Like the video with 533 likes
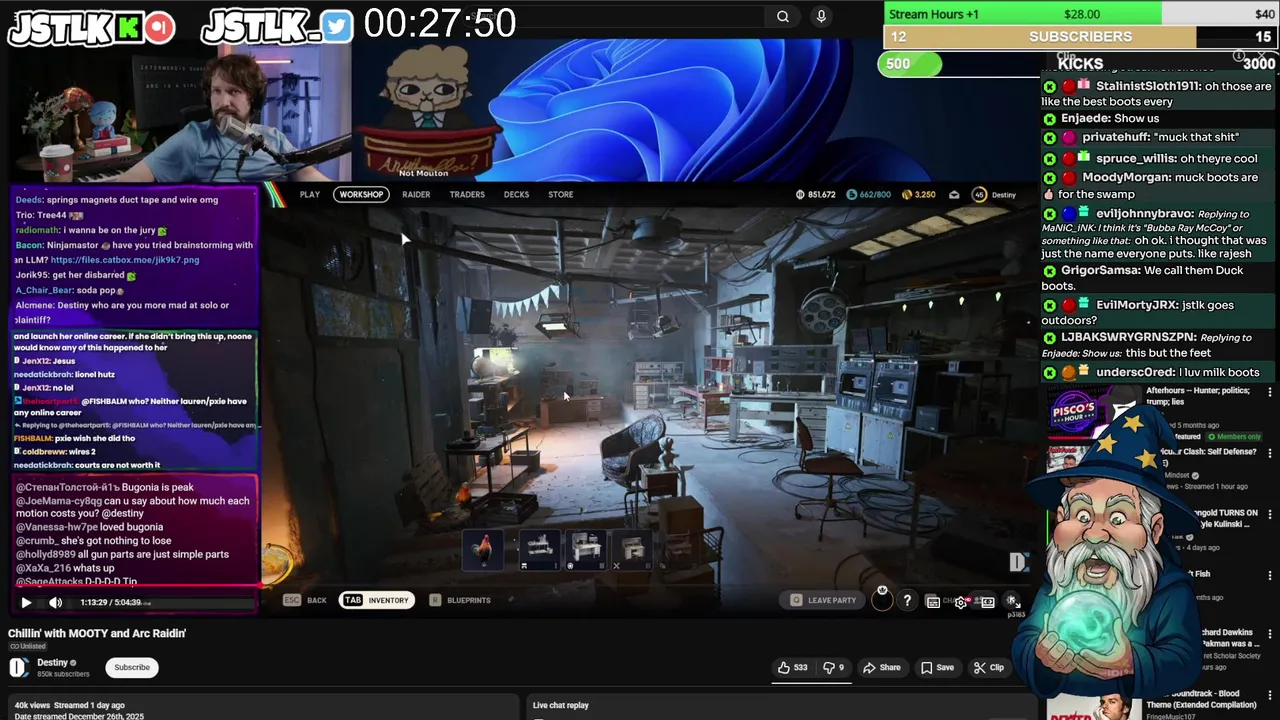Image resolution: width=1280 pixels, height=720 pixels. [793, 667]
